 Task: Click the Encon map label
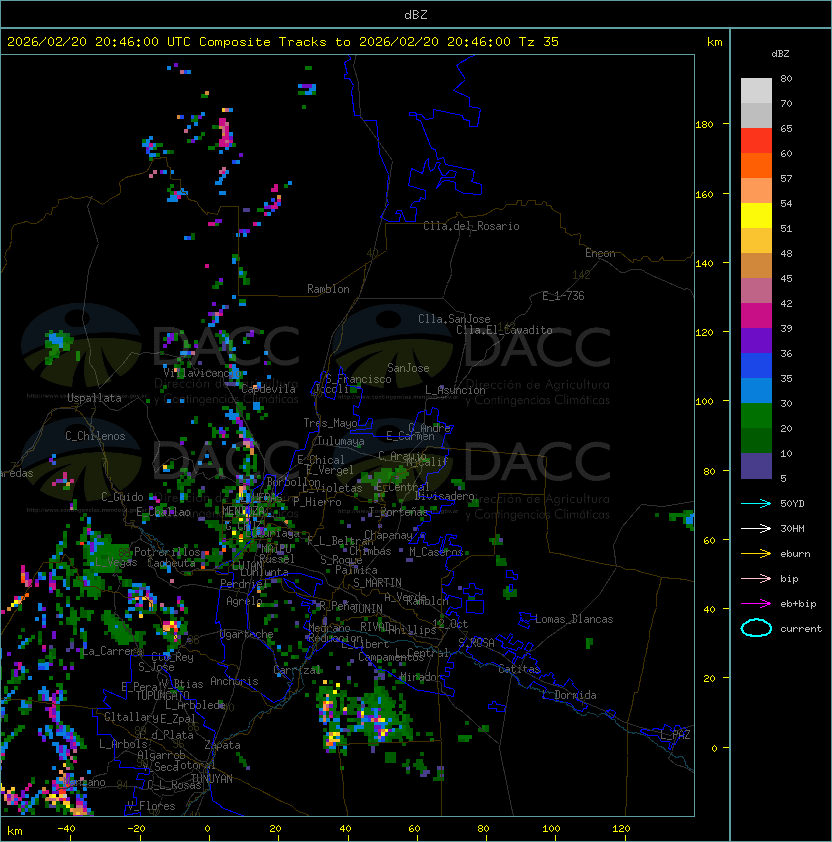pyautogui.click(x=600, y=253)
